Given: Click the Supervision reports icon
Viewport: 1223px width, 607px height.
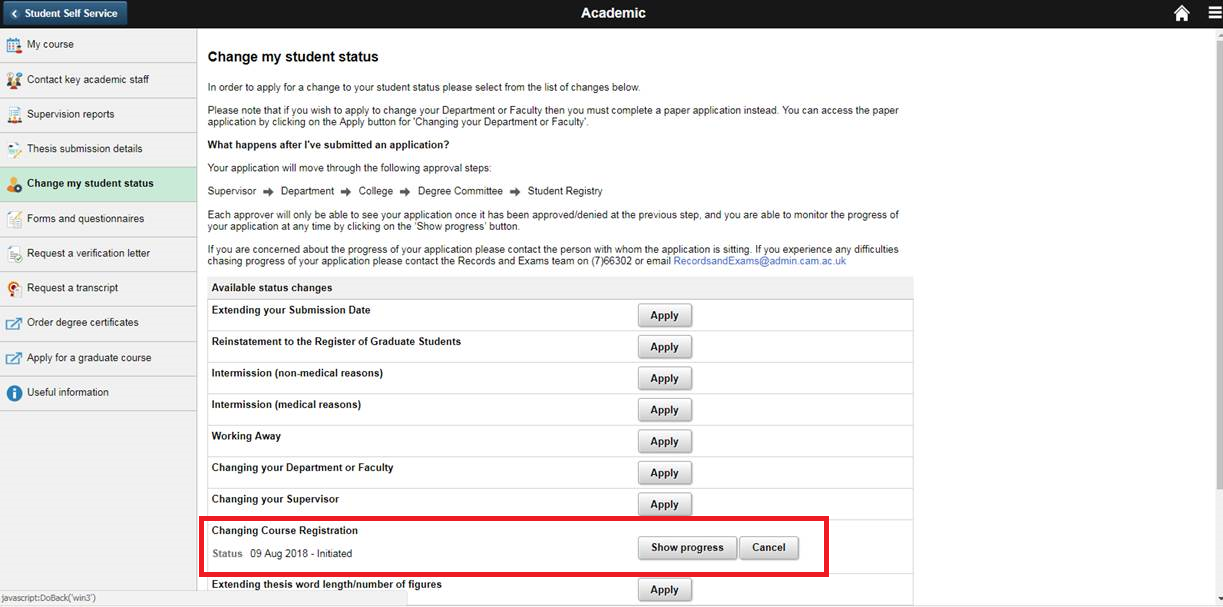Looking at the screenshot, I should tap(14, 115).
